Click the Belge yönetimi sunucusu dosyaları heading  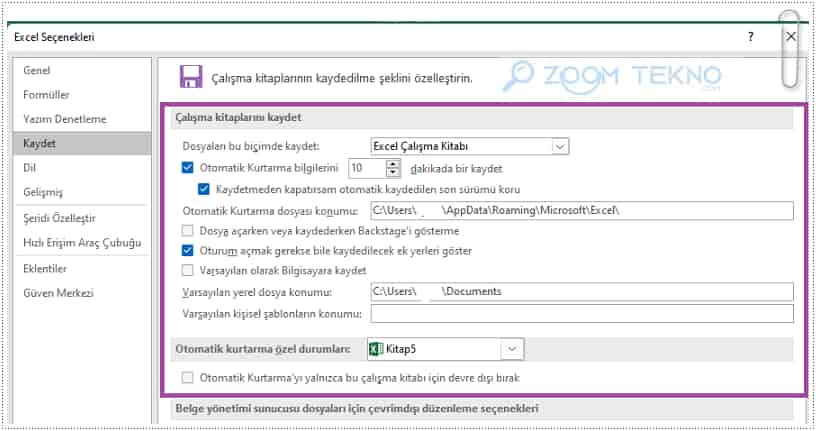(x=357, y=409)
